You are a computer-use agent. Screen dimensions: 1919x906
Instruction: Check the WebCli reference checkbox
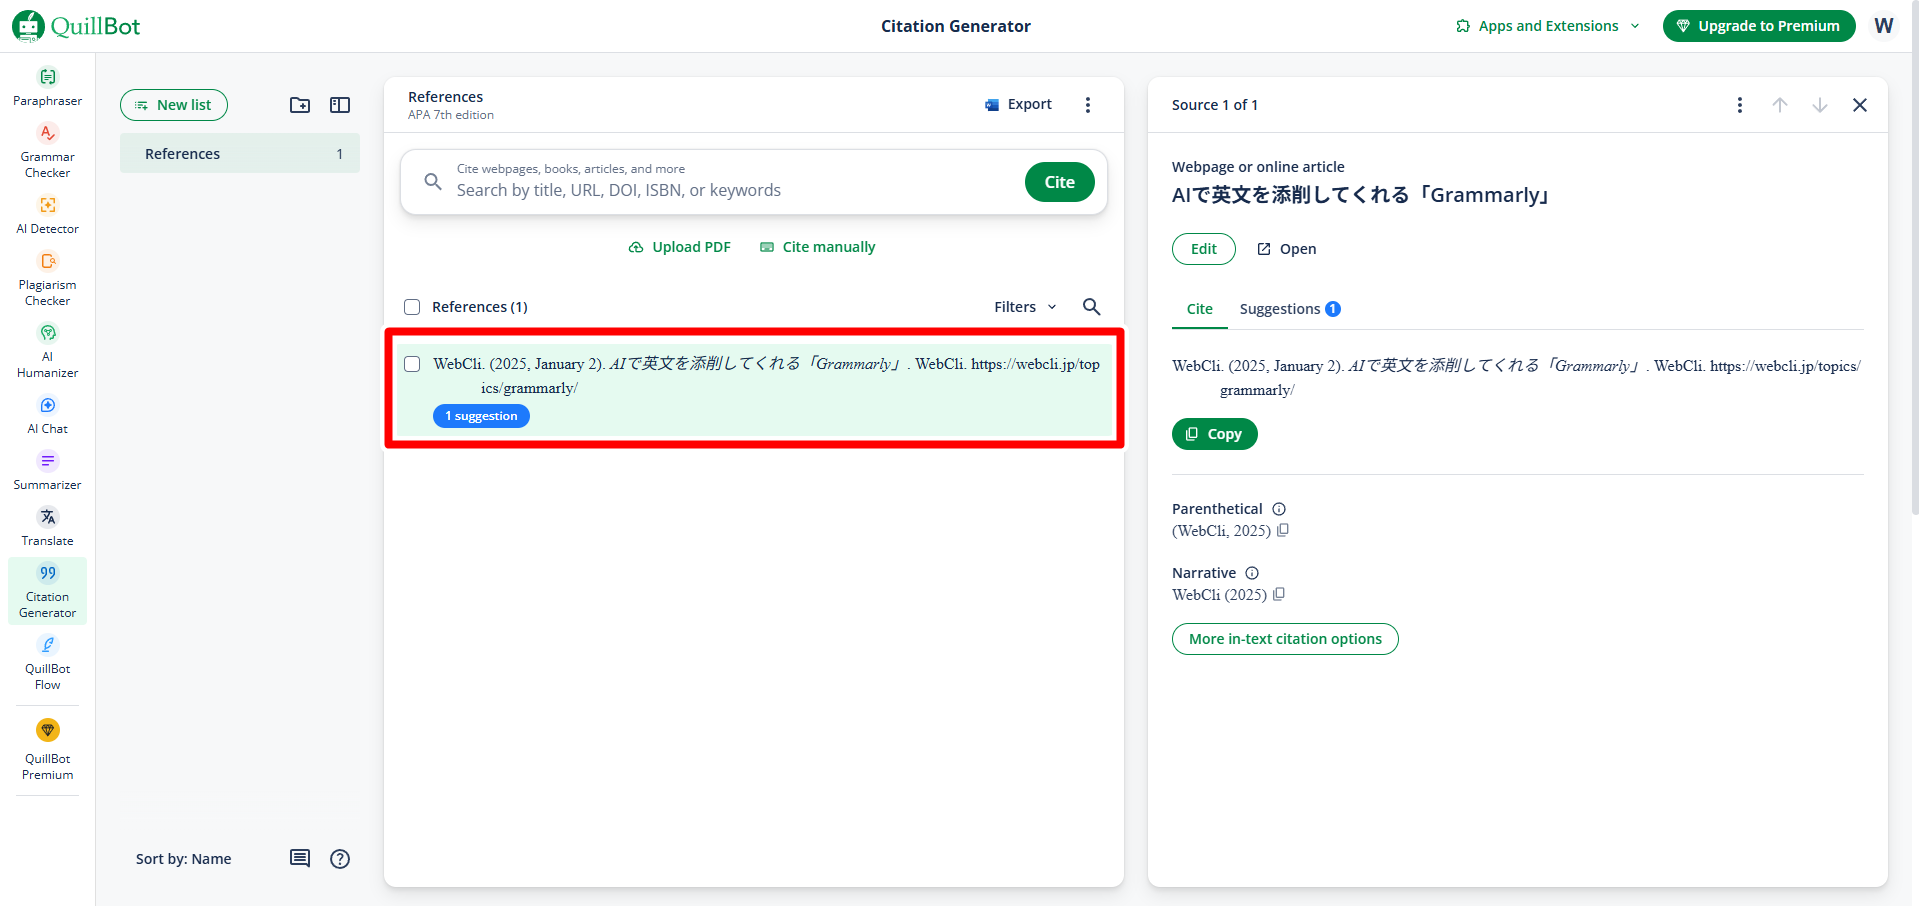[x=412, y=364]
